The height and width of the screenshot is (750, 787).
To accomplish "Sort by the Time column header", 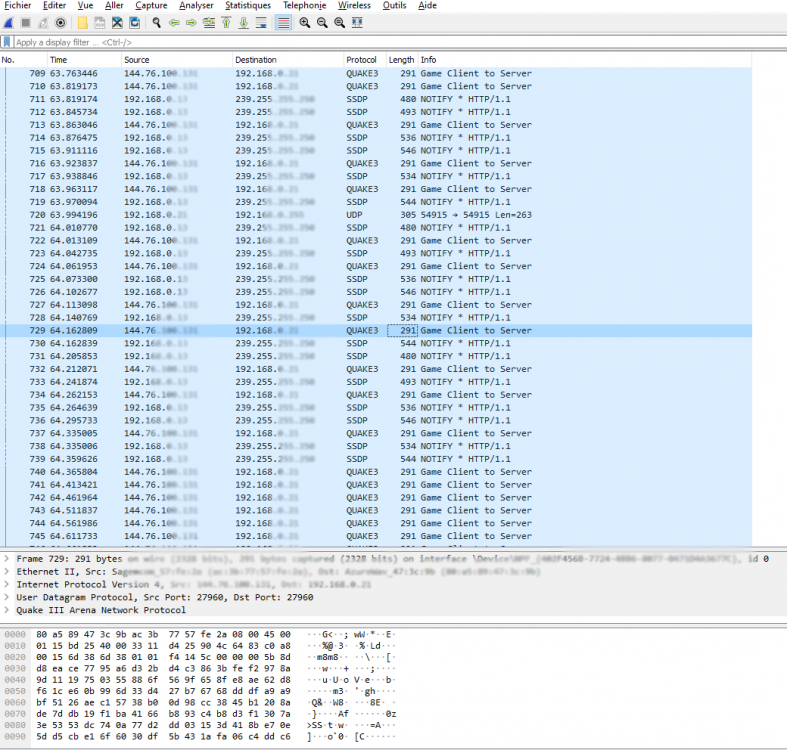I will point(84,60).
